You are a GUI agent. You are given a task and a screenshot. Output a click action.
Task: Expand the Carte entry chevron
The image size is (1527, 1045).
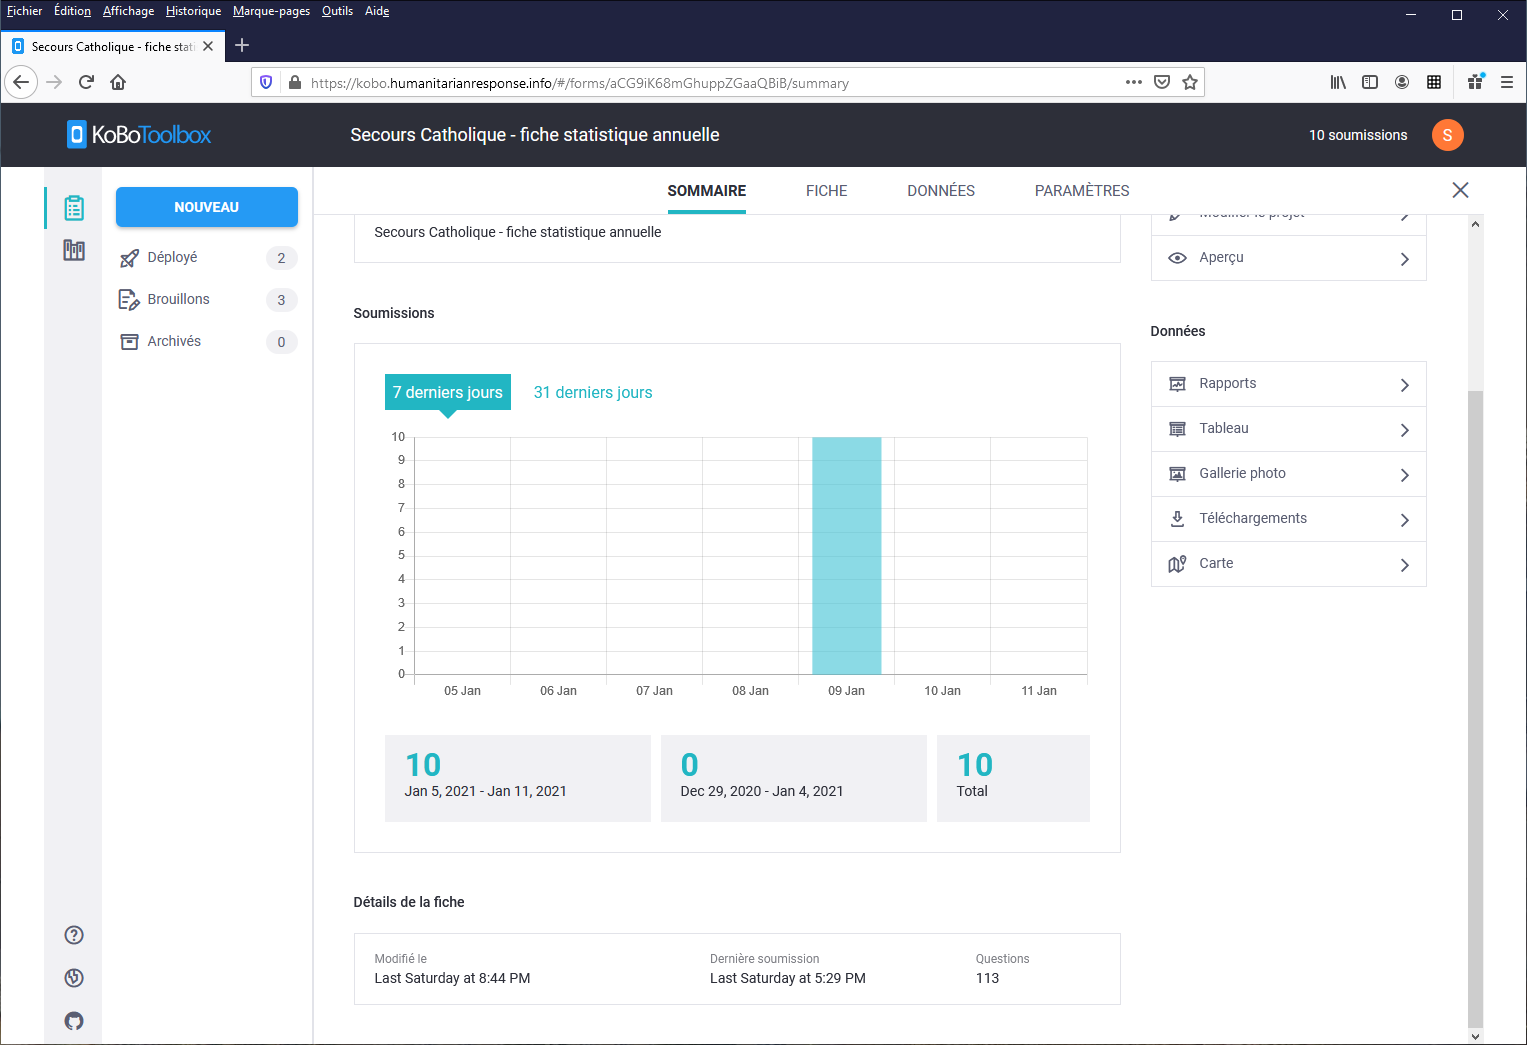click(1404, 564)
